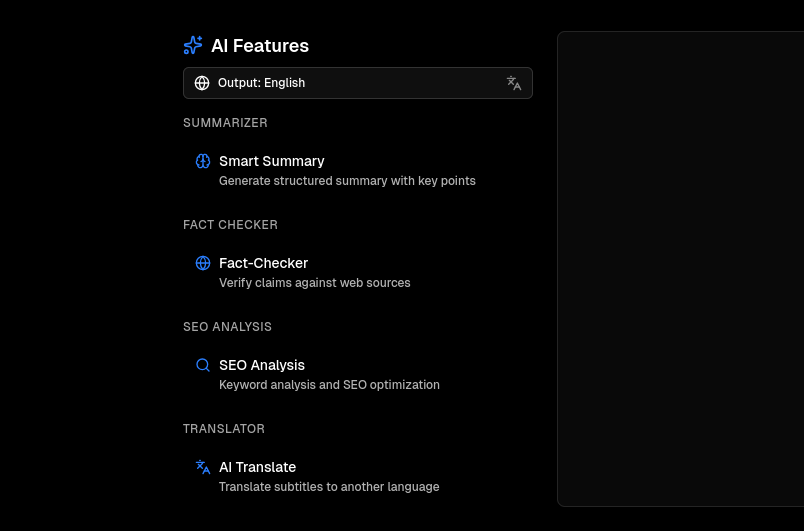Click "Translate subtitles to another language" description
Viewport: 804px width, 531px height.
click(x=329, y=487)
